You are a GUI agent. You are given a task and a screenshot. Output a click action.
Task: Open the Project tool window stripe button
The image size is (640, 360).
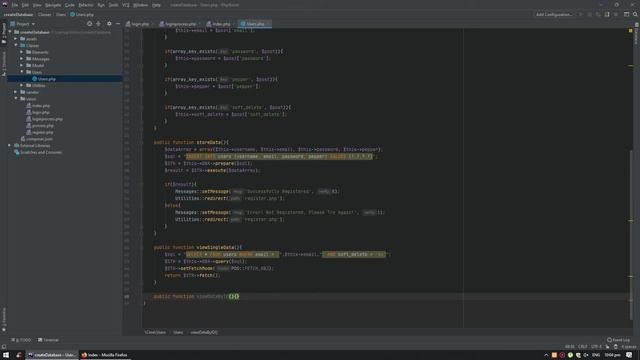pyautogui.click(x=4, y=33)
